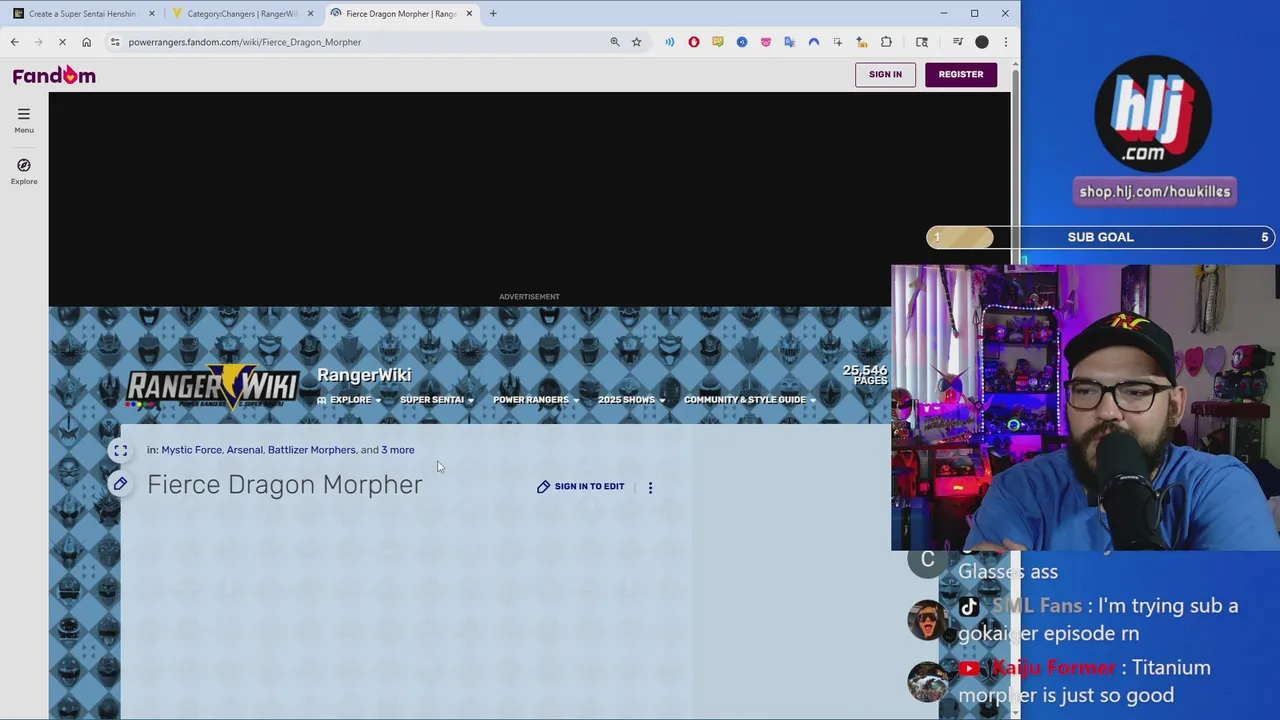Click the Register button
This screenshot has width=1280, height=720.
click(x=961, y=74)
